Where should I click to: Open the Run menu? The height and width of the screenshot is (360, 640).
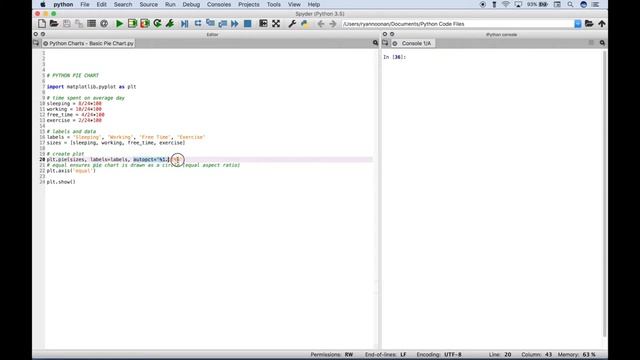tap(170, 4)
